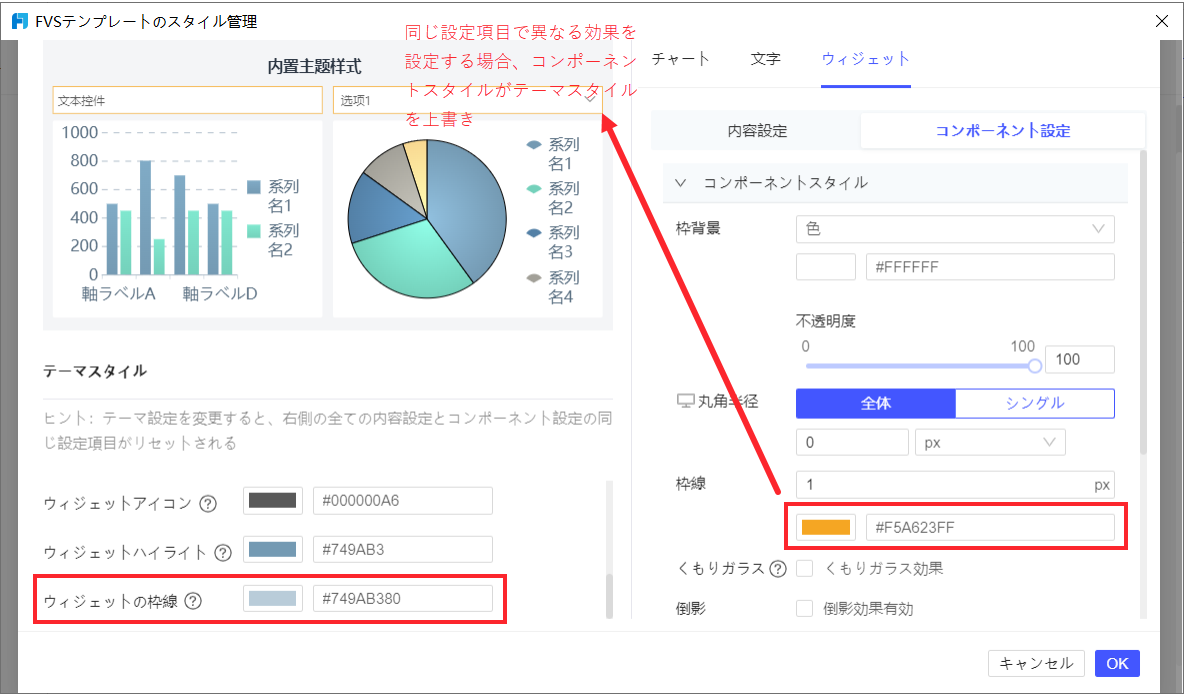Open the 选项1 dropdown in preview

pyautogui.click(x=467, y=100)
